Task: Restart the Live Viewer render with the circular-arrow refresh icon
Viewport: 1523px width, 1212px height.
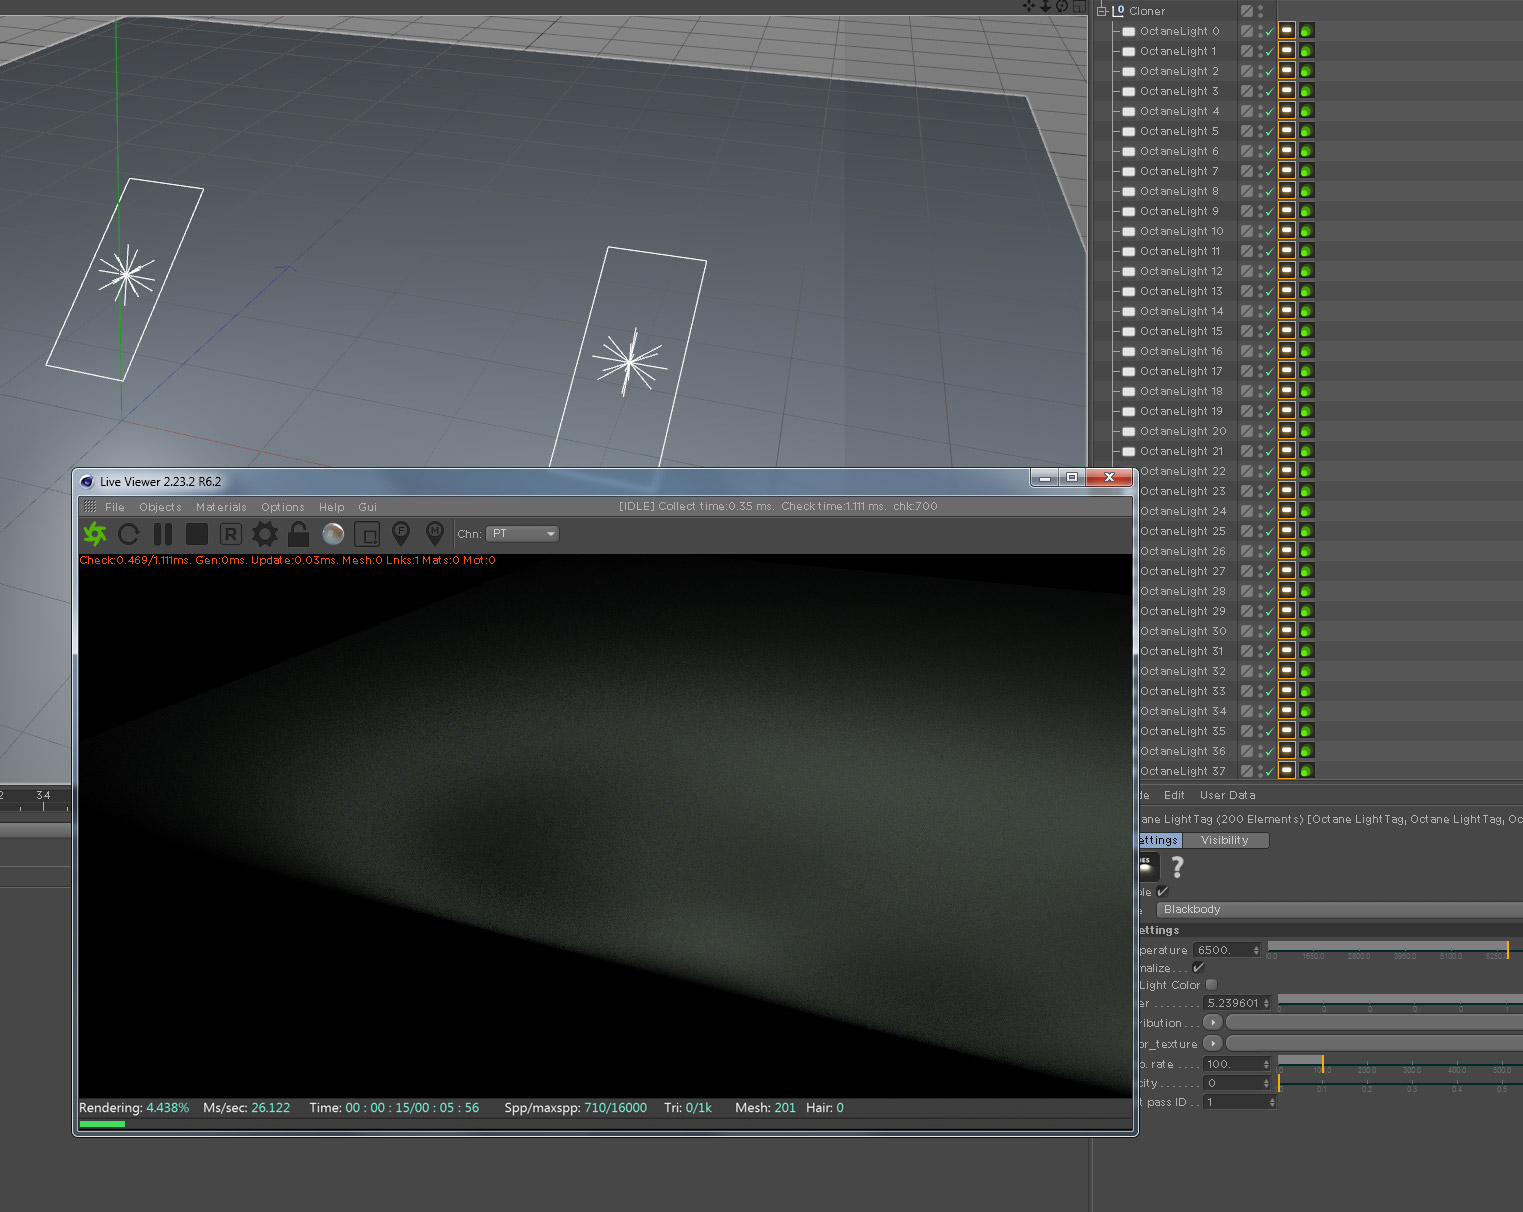Action: (x=129, y=534)
